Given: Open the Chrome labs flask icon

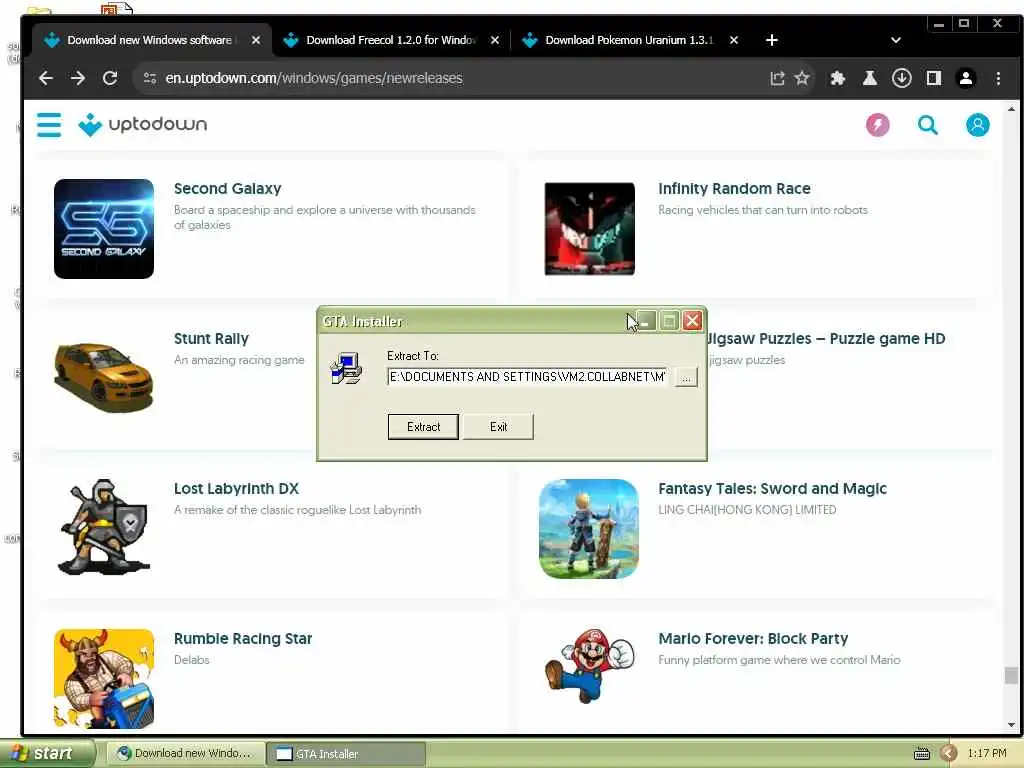Looking at the screenshot, I should point(869,78).
